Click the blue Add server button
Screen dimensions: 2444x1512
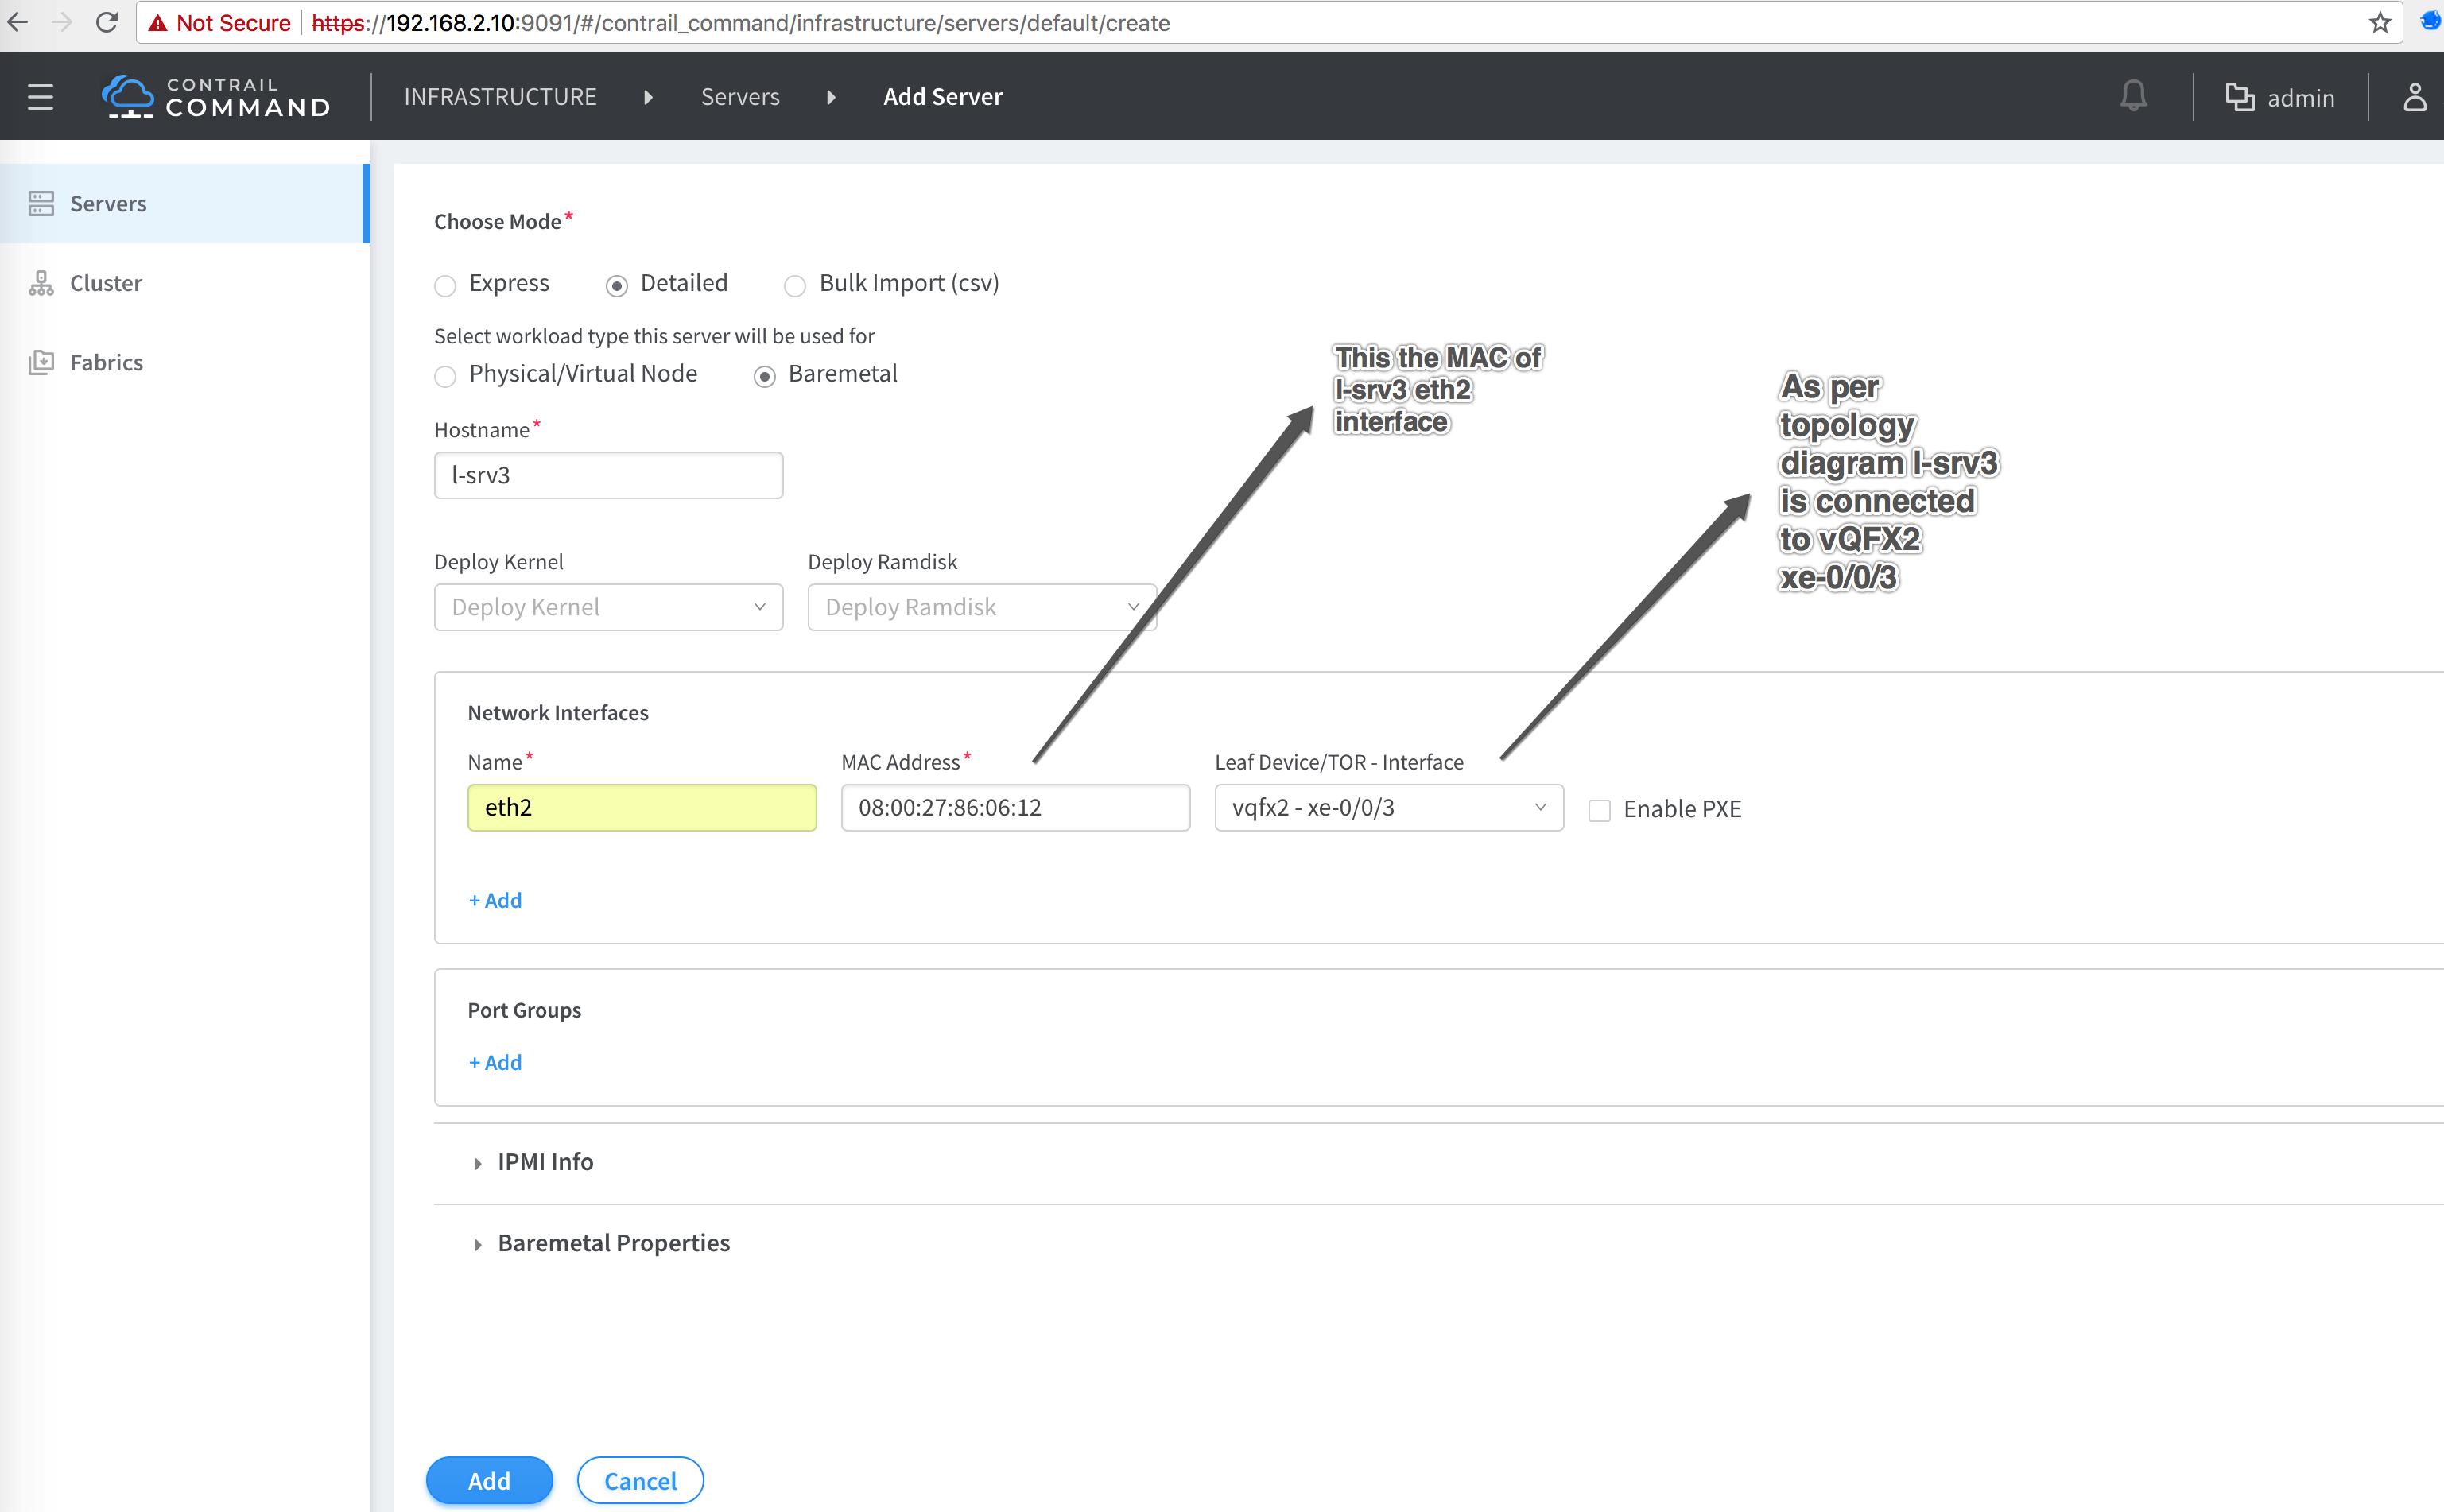pyautogui.click(x=489, y=1480)
